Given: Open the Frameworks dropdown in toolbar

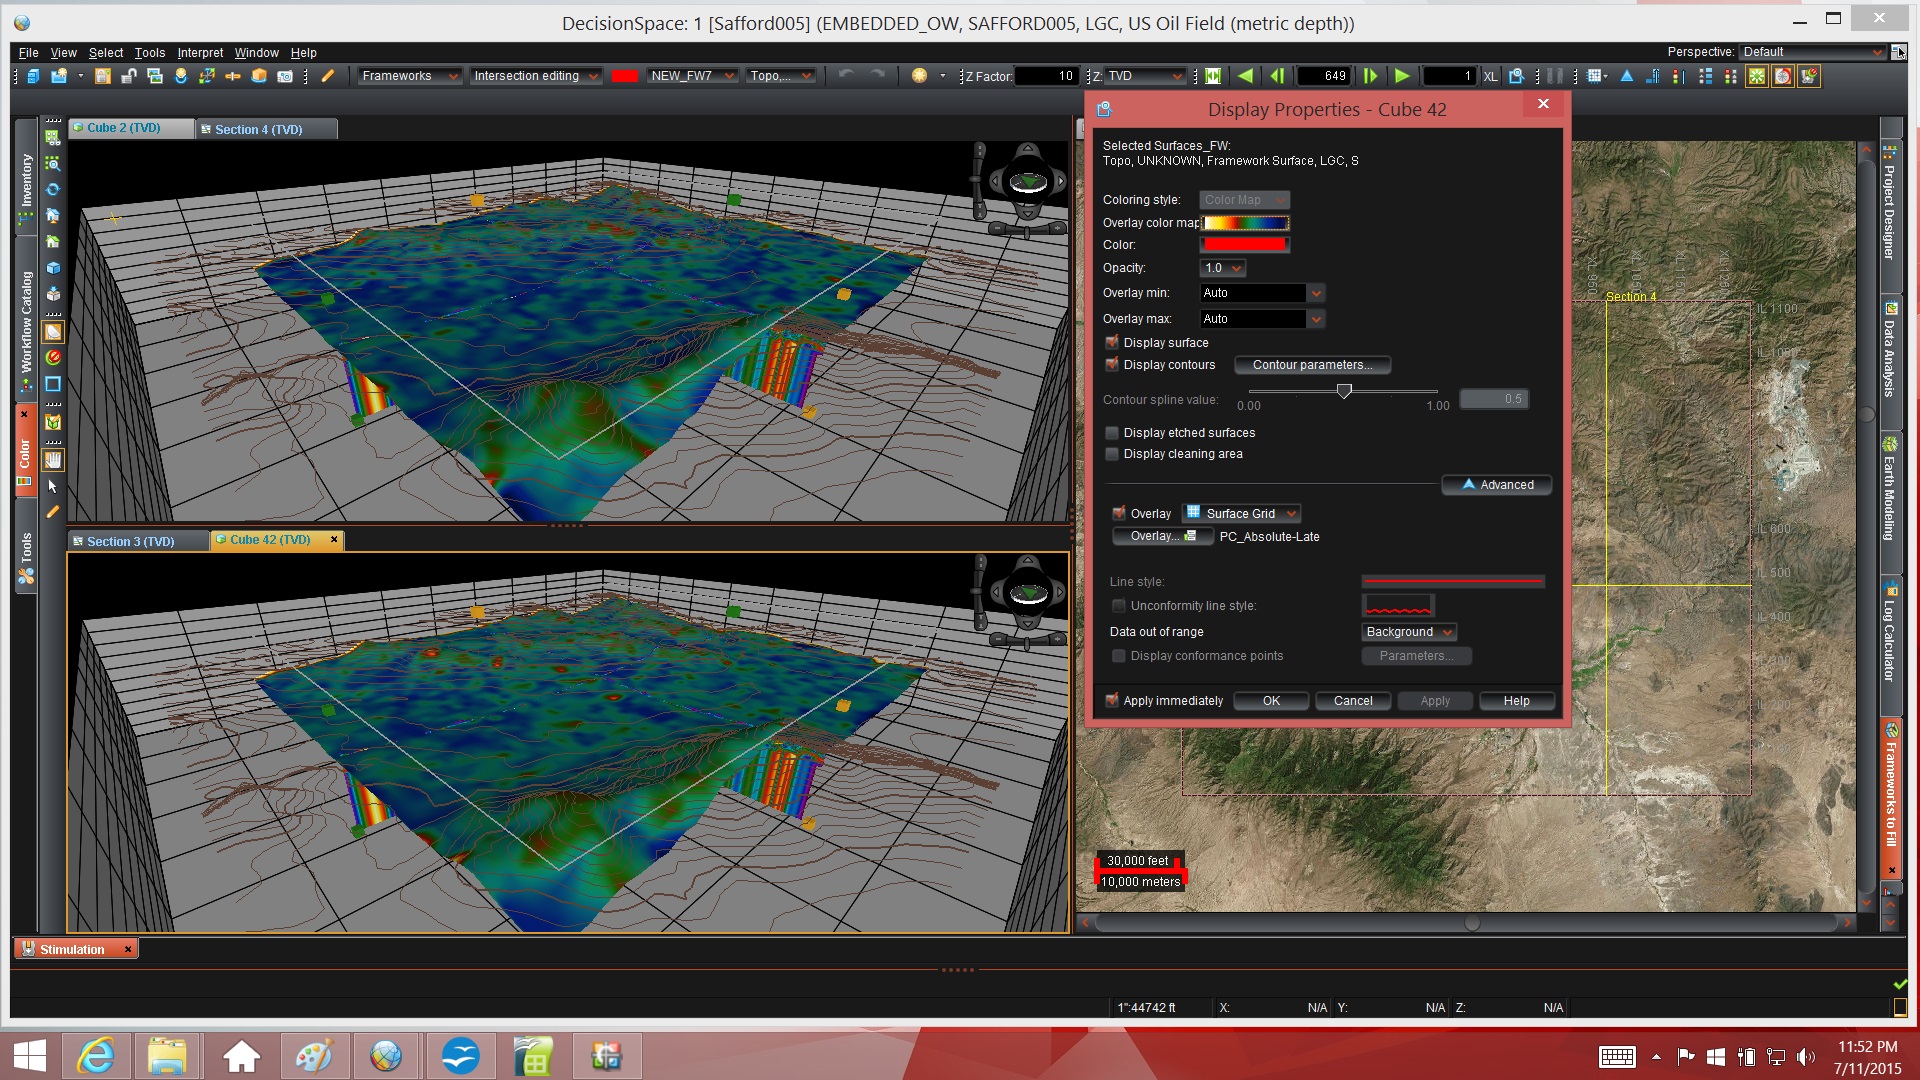Looking at the screenshot, I should (409, 76).
